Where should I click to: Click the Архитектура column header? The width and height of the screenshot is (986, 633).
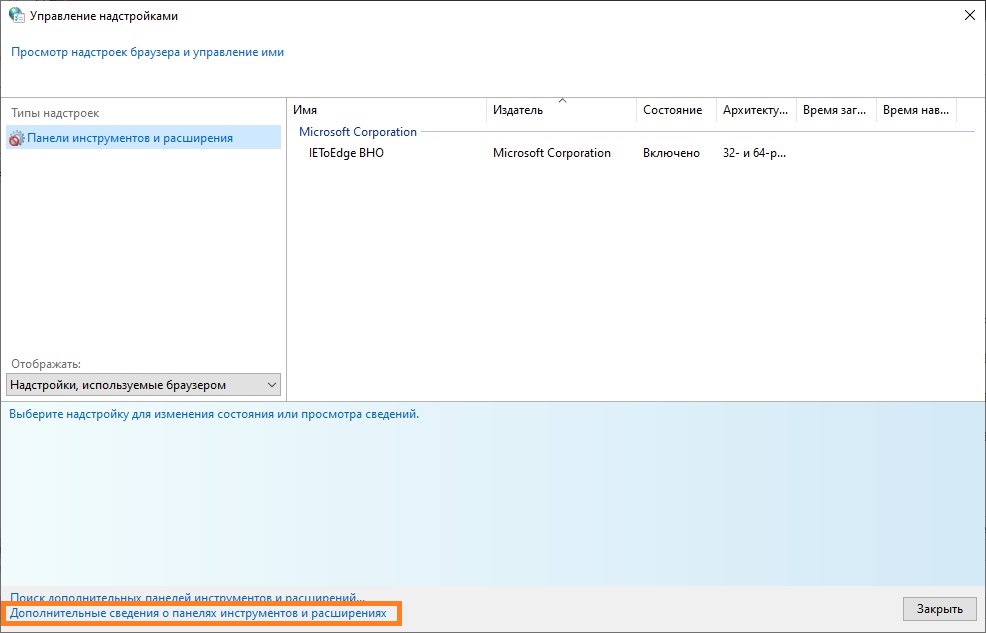click(756, 110)
